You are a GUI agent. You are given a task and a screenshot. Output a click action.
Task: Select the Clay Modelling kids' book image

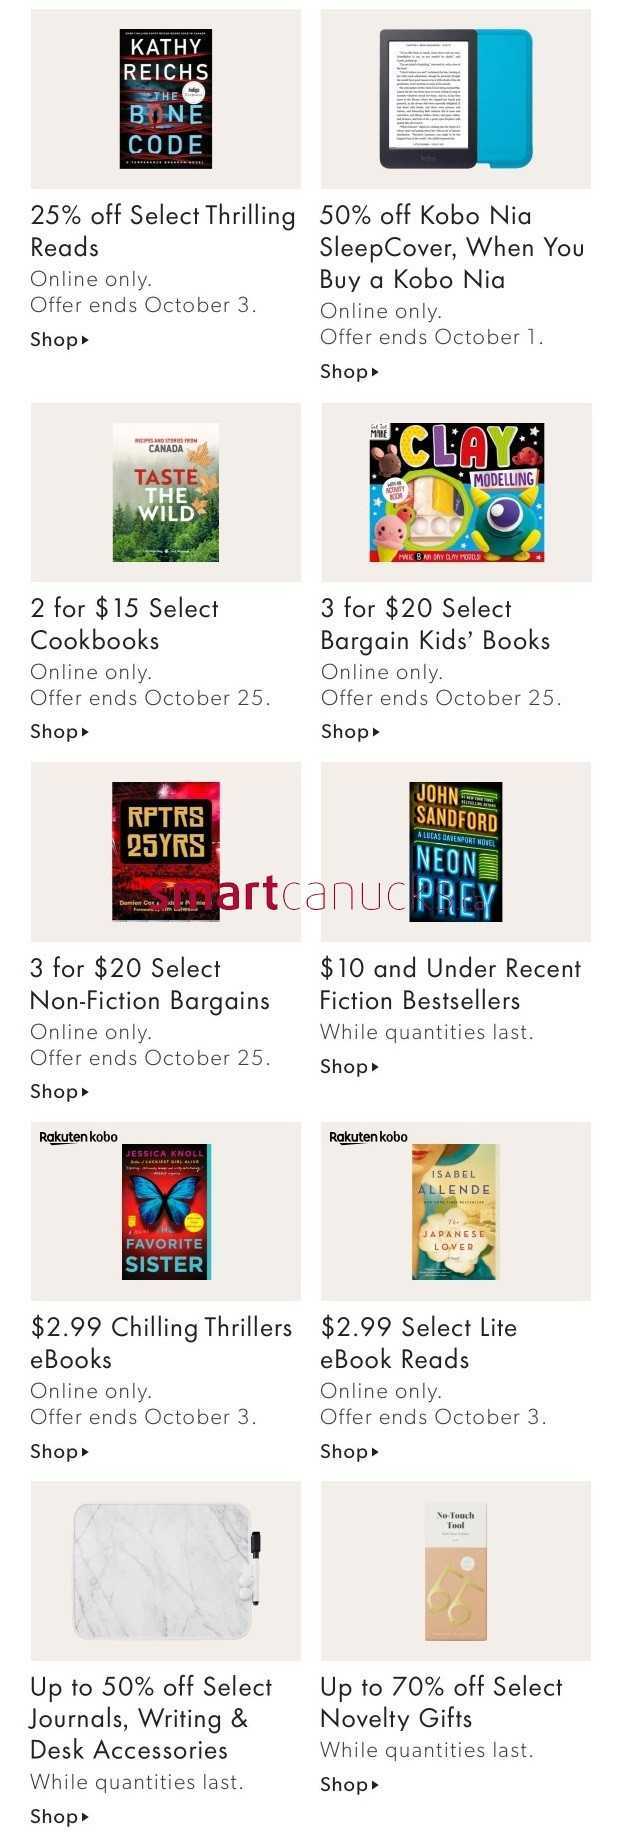pyautogui.click(x=456, y=492)
